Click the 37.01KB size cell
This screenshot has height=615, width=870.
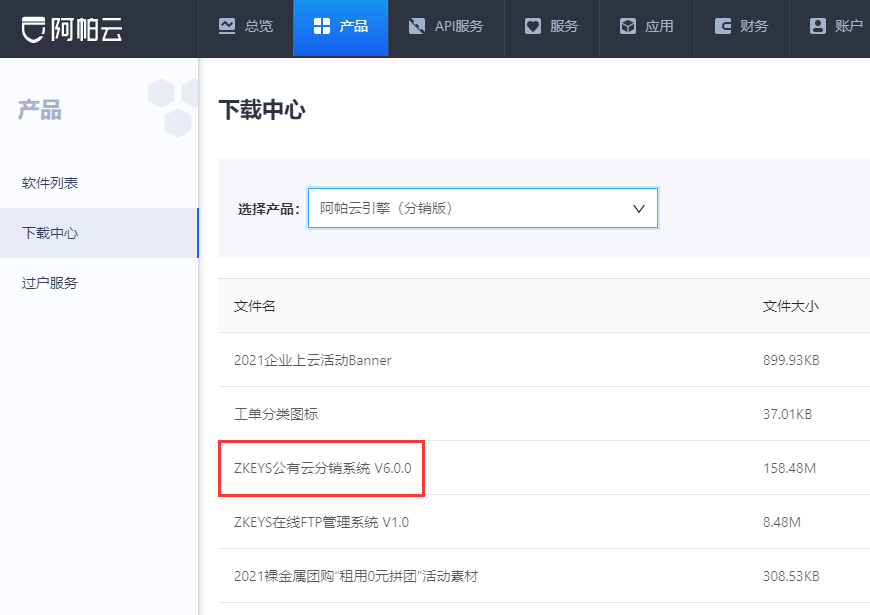(787, 414)
